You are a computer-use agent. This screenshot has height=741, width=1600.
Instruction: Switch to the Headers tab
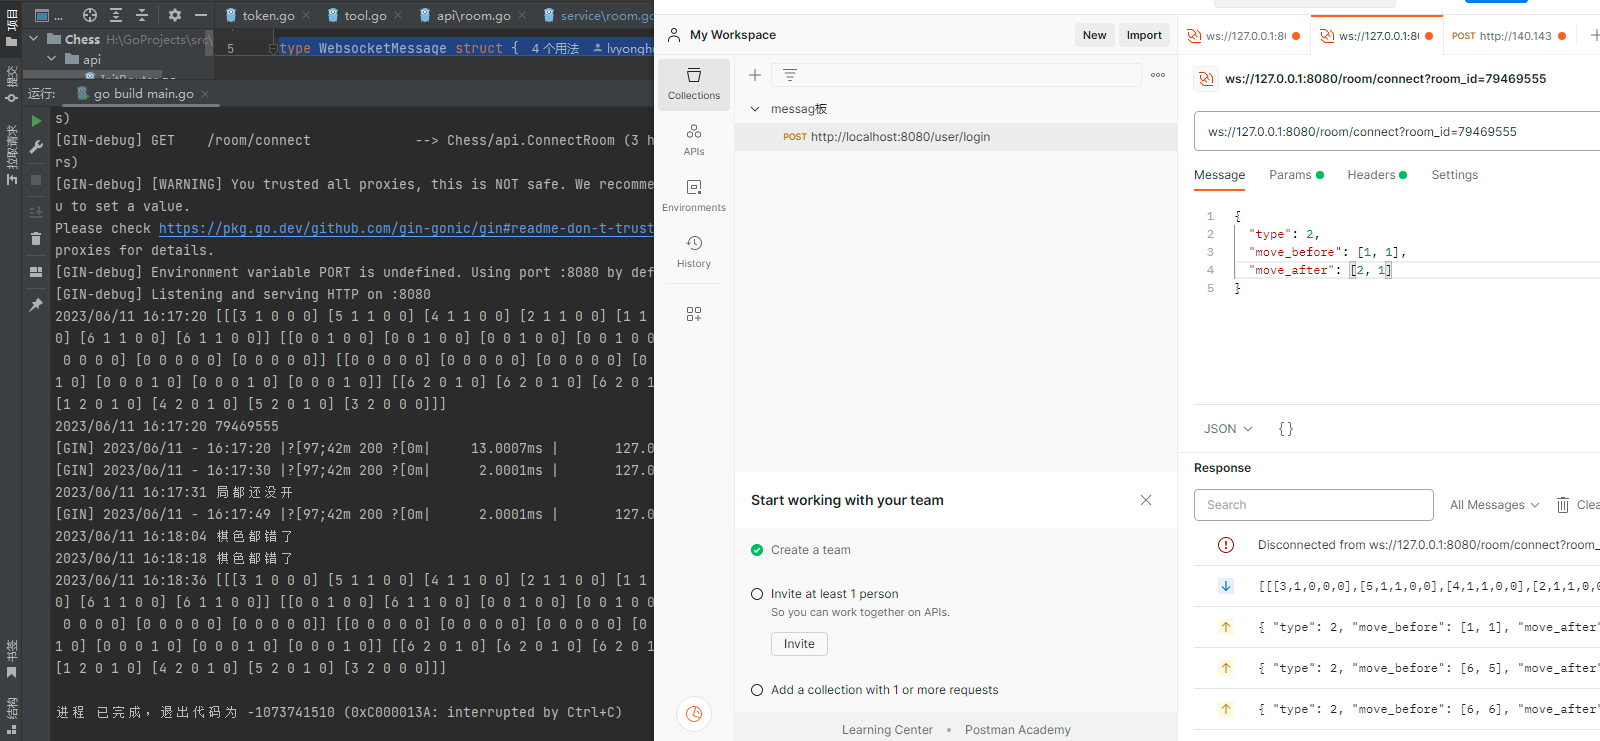click(x=1376, y=175)
